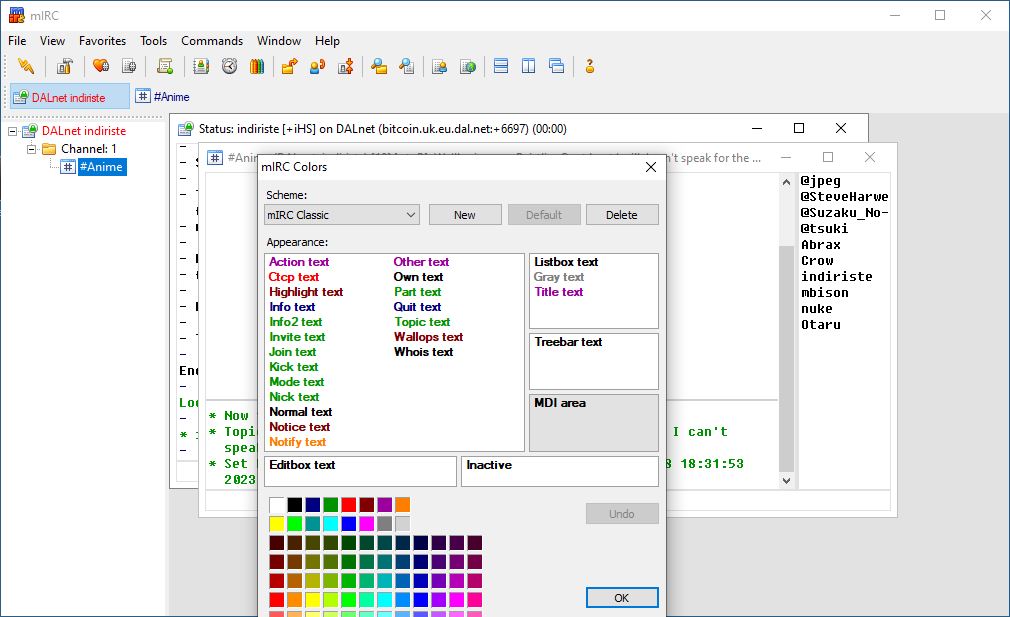Select the 'Editbox text' preview box
Screen dimensions: 1010x617
coord(360,471)
